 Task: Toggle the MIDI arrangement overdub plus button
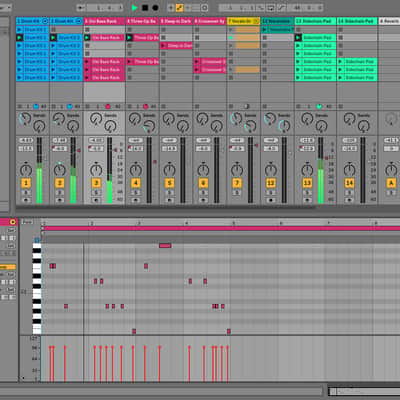coord(171,8)
